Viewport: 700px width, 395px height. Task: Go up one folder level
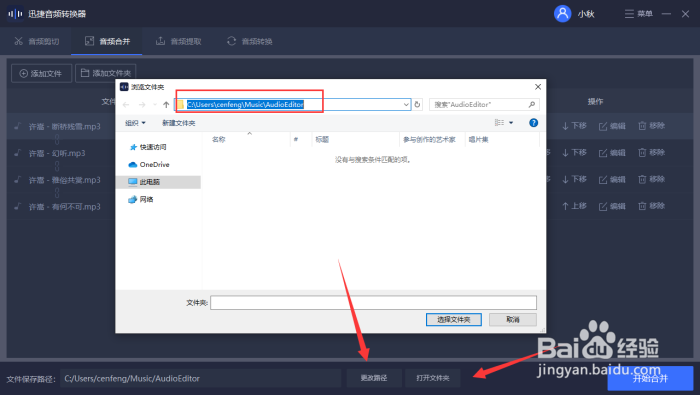pos(166,104)
